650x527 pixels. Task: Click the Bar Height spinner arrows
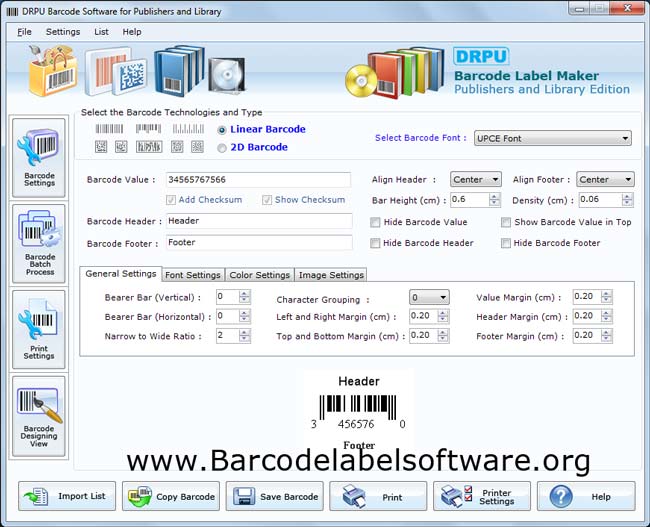494,200
